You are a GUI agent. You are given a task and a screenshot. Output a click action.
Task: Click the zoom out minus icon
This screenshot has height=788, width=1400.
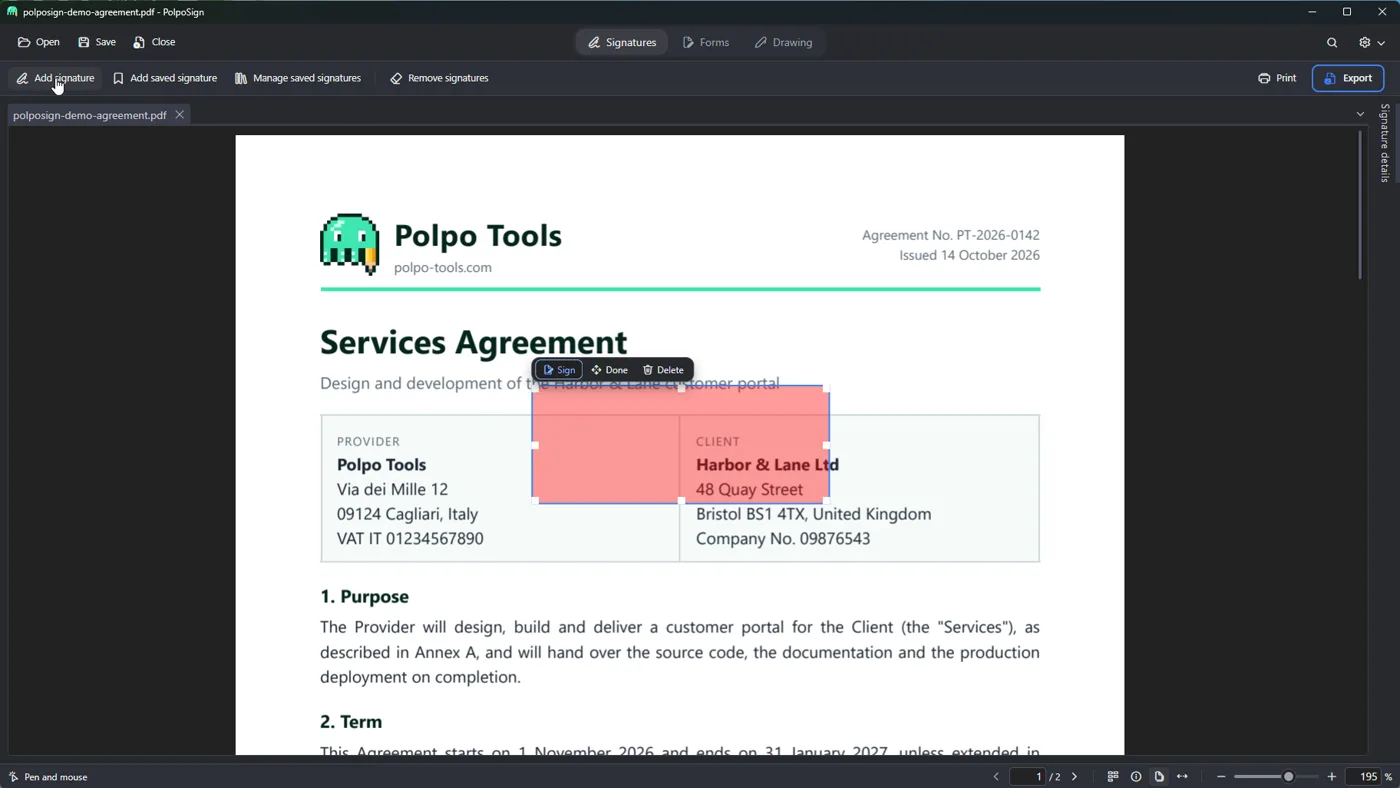[x=1221, y=777]
